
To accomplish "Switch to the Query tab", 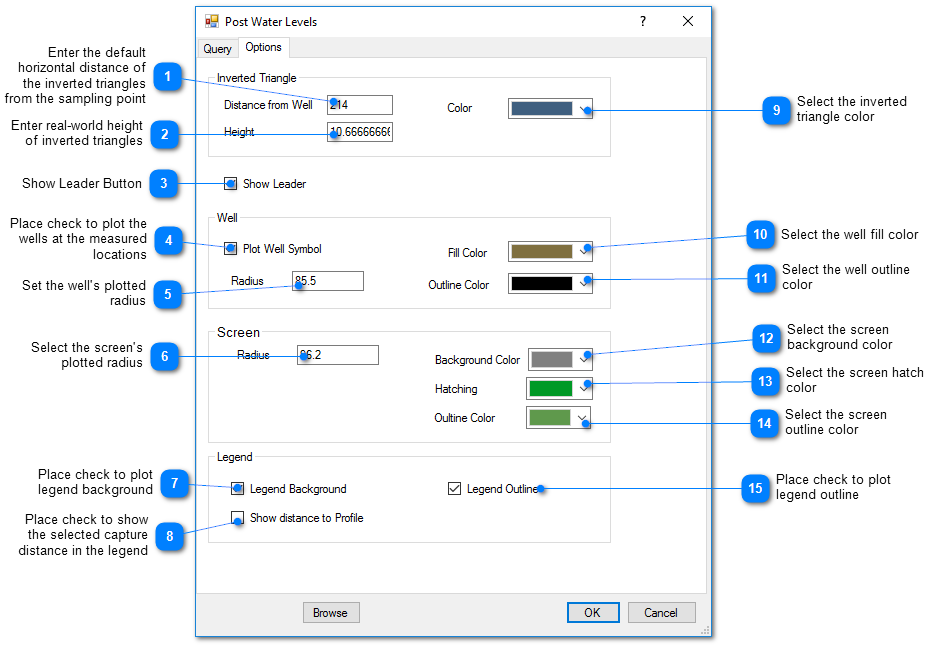I will [217, 49].
